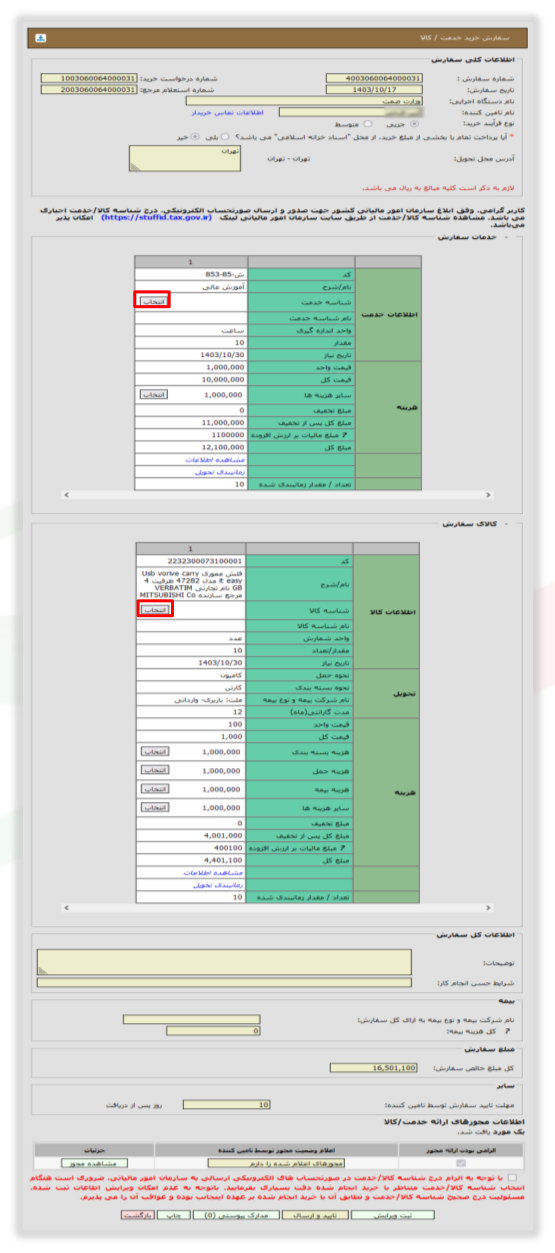Open مشاهده اطلاعات in goods table
555x1253 pixels.
coord(218,873)
